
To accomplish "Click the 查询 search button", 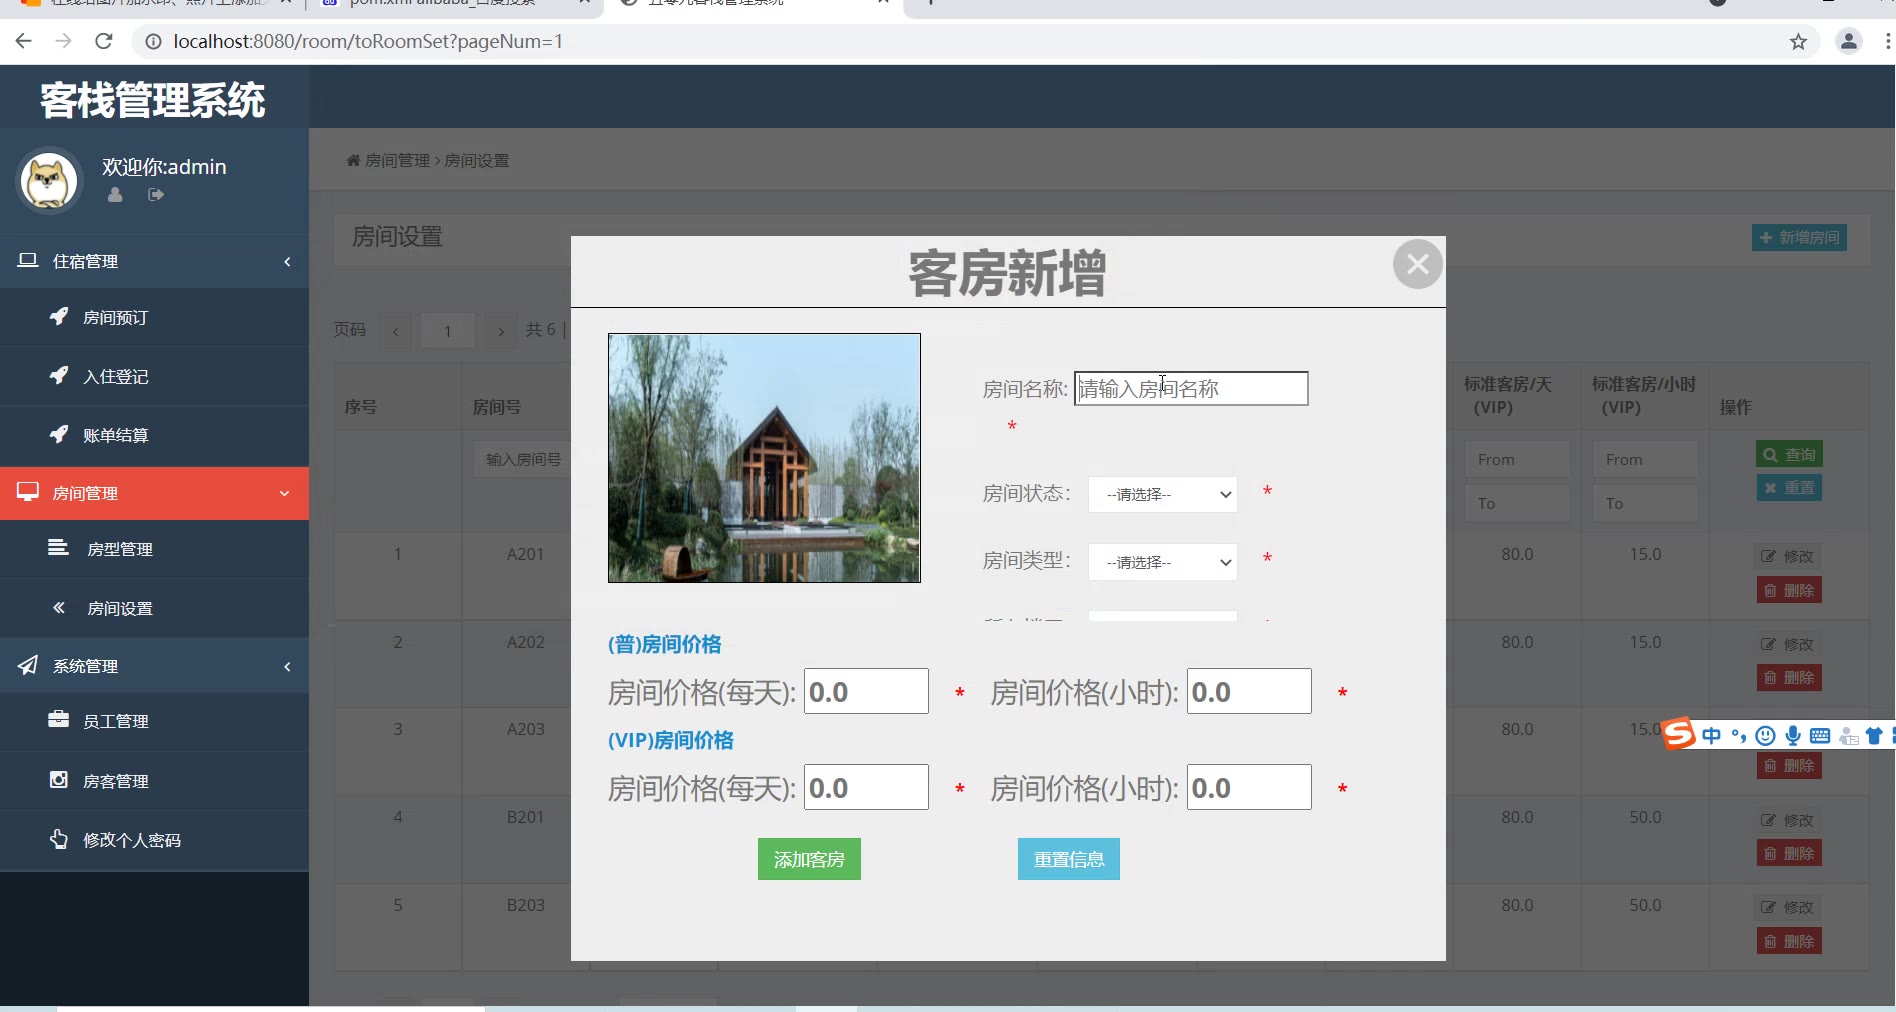I will tap(1789, 454).
